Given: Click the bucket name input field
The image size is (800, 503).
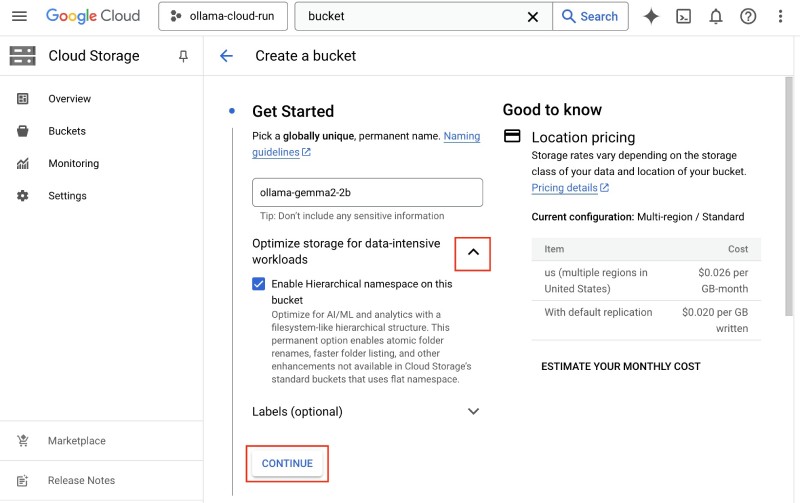Looking at the screenshot, I should pyautogui.click(x=367, y=192).
